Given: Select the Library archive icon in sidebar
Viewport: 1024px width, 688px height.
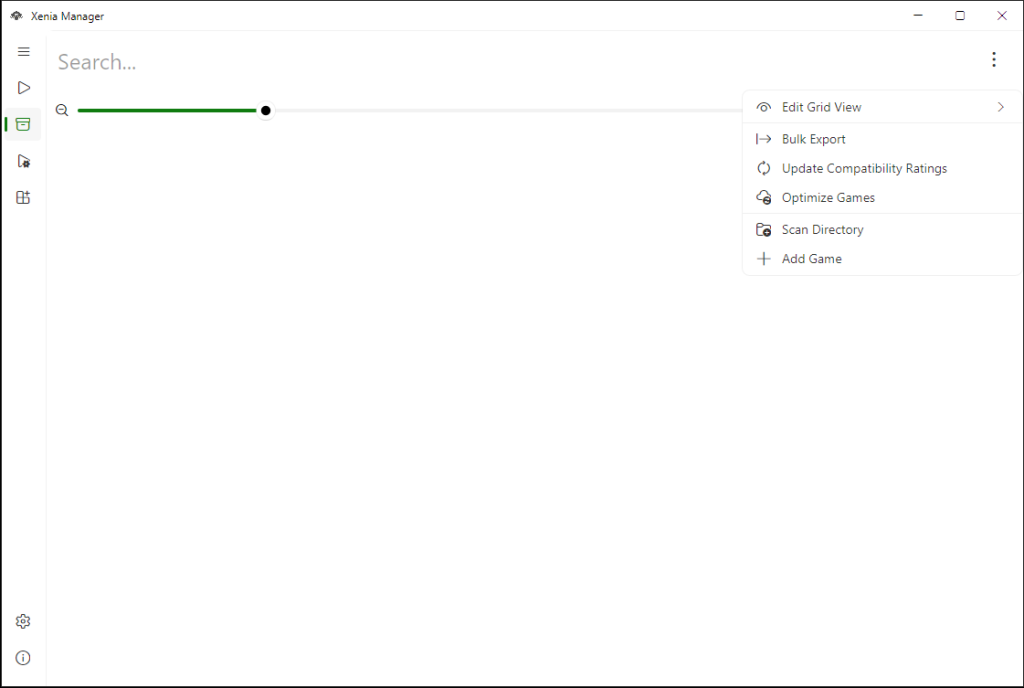Looking at the screenshot, I should point(23,124).
